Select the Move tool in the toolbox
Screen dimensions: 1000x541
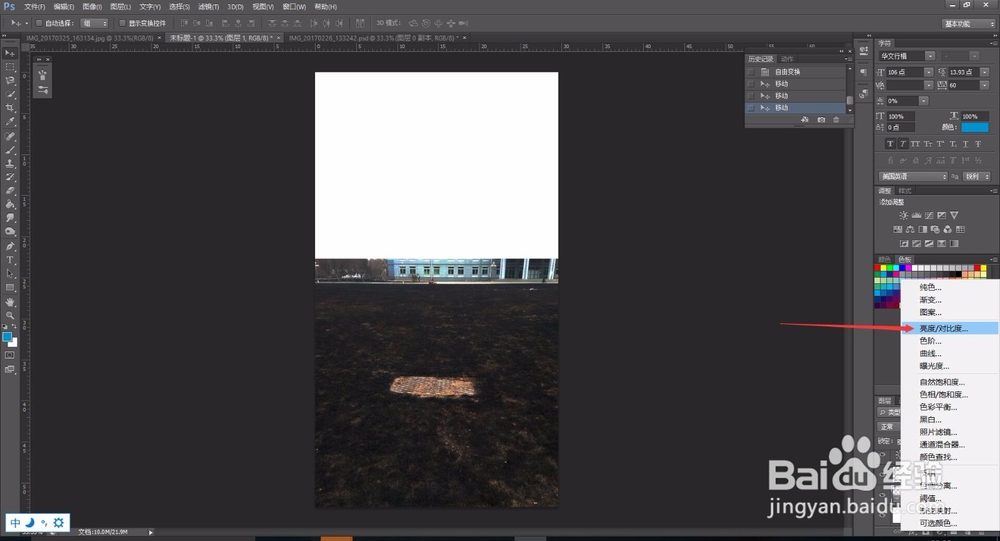[x=10, y=53]
